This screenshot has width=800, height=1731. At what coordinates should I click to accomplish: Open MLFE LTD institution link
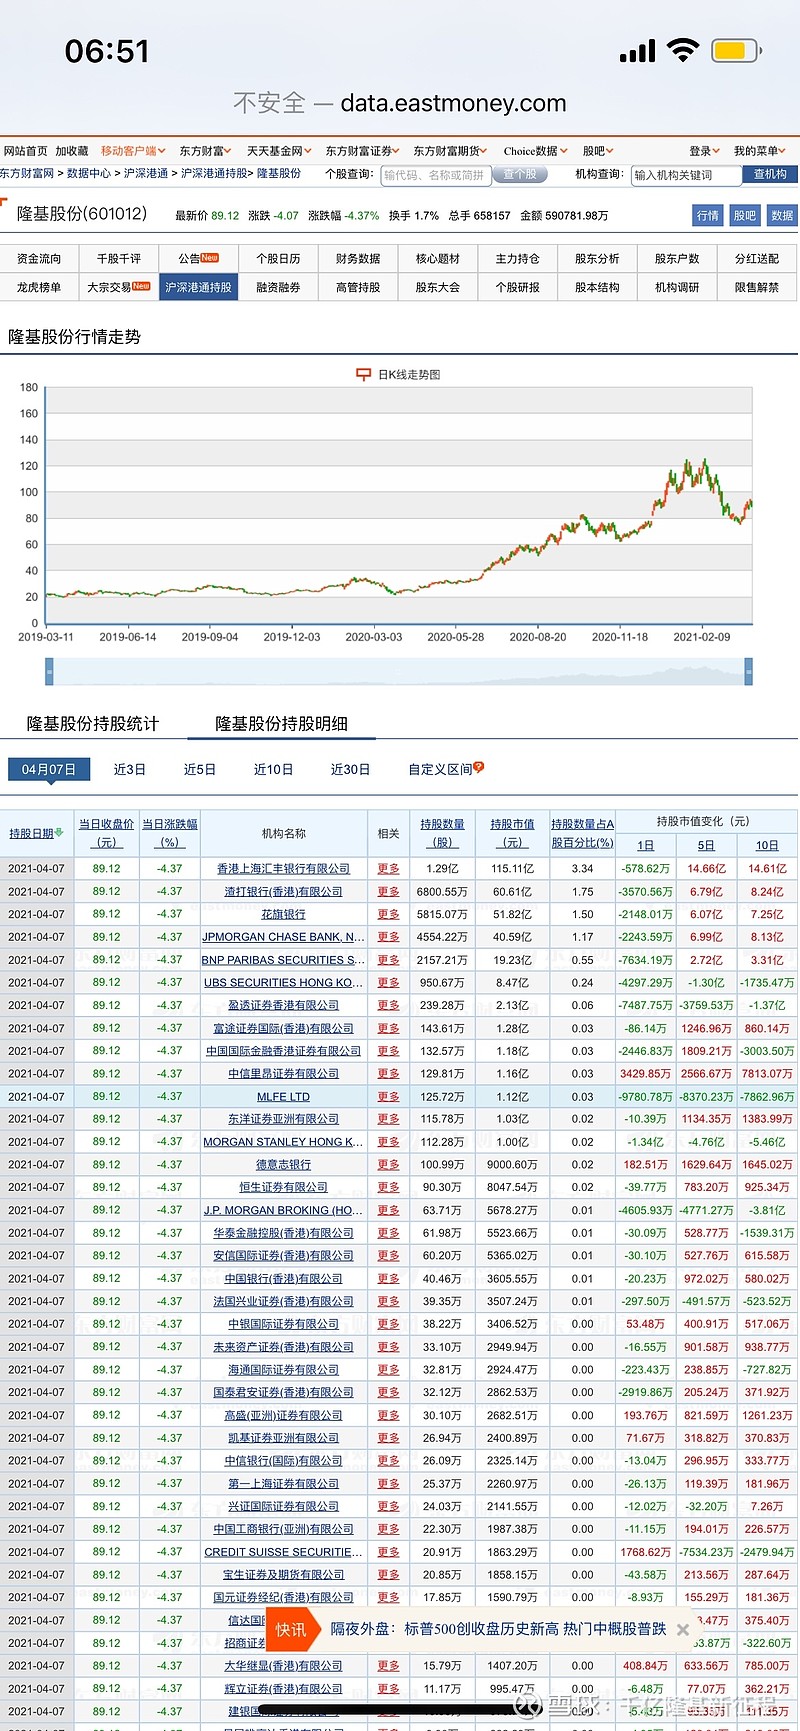(283, 1097)
